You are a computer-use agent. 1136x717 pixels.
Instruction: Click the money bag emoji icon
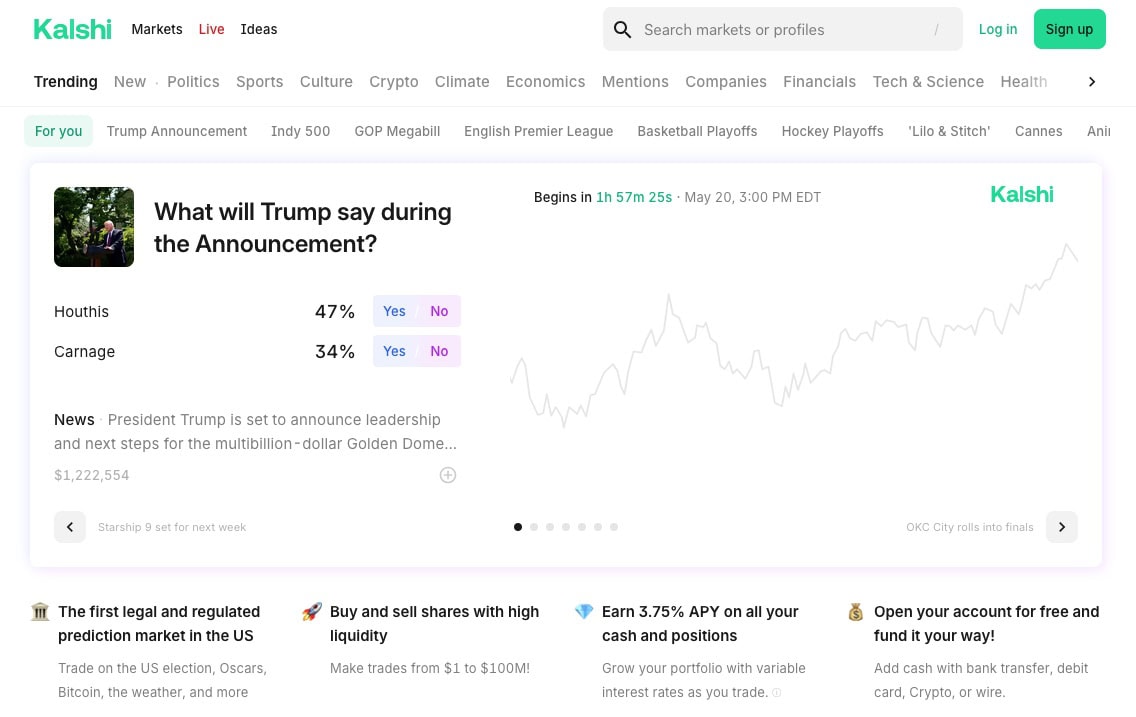pos(856,612)
